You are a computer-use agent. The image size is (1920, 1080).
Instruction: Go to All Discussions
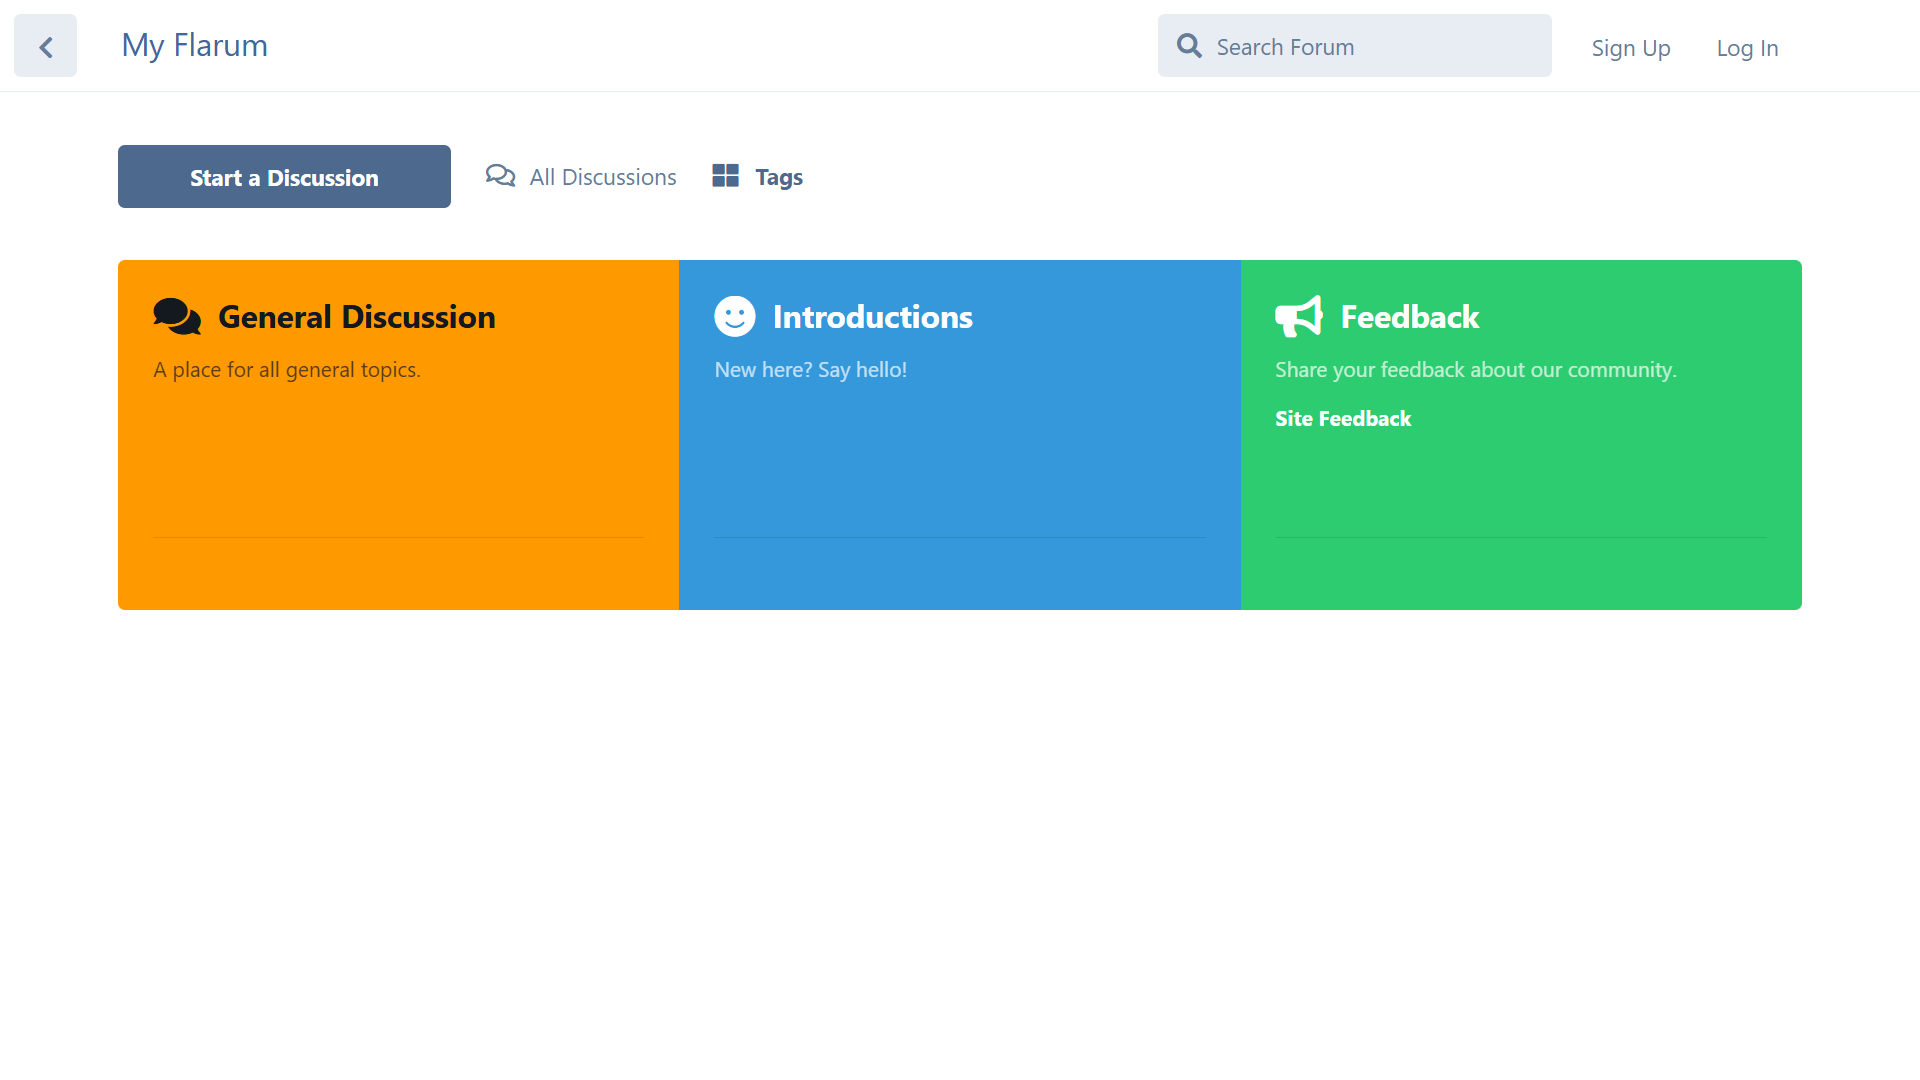click(x=581, y=177)
